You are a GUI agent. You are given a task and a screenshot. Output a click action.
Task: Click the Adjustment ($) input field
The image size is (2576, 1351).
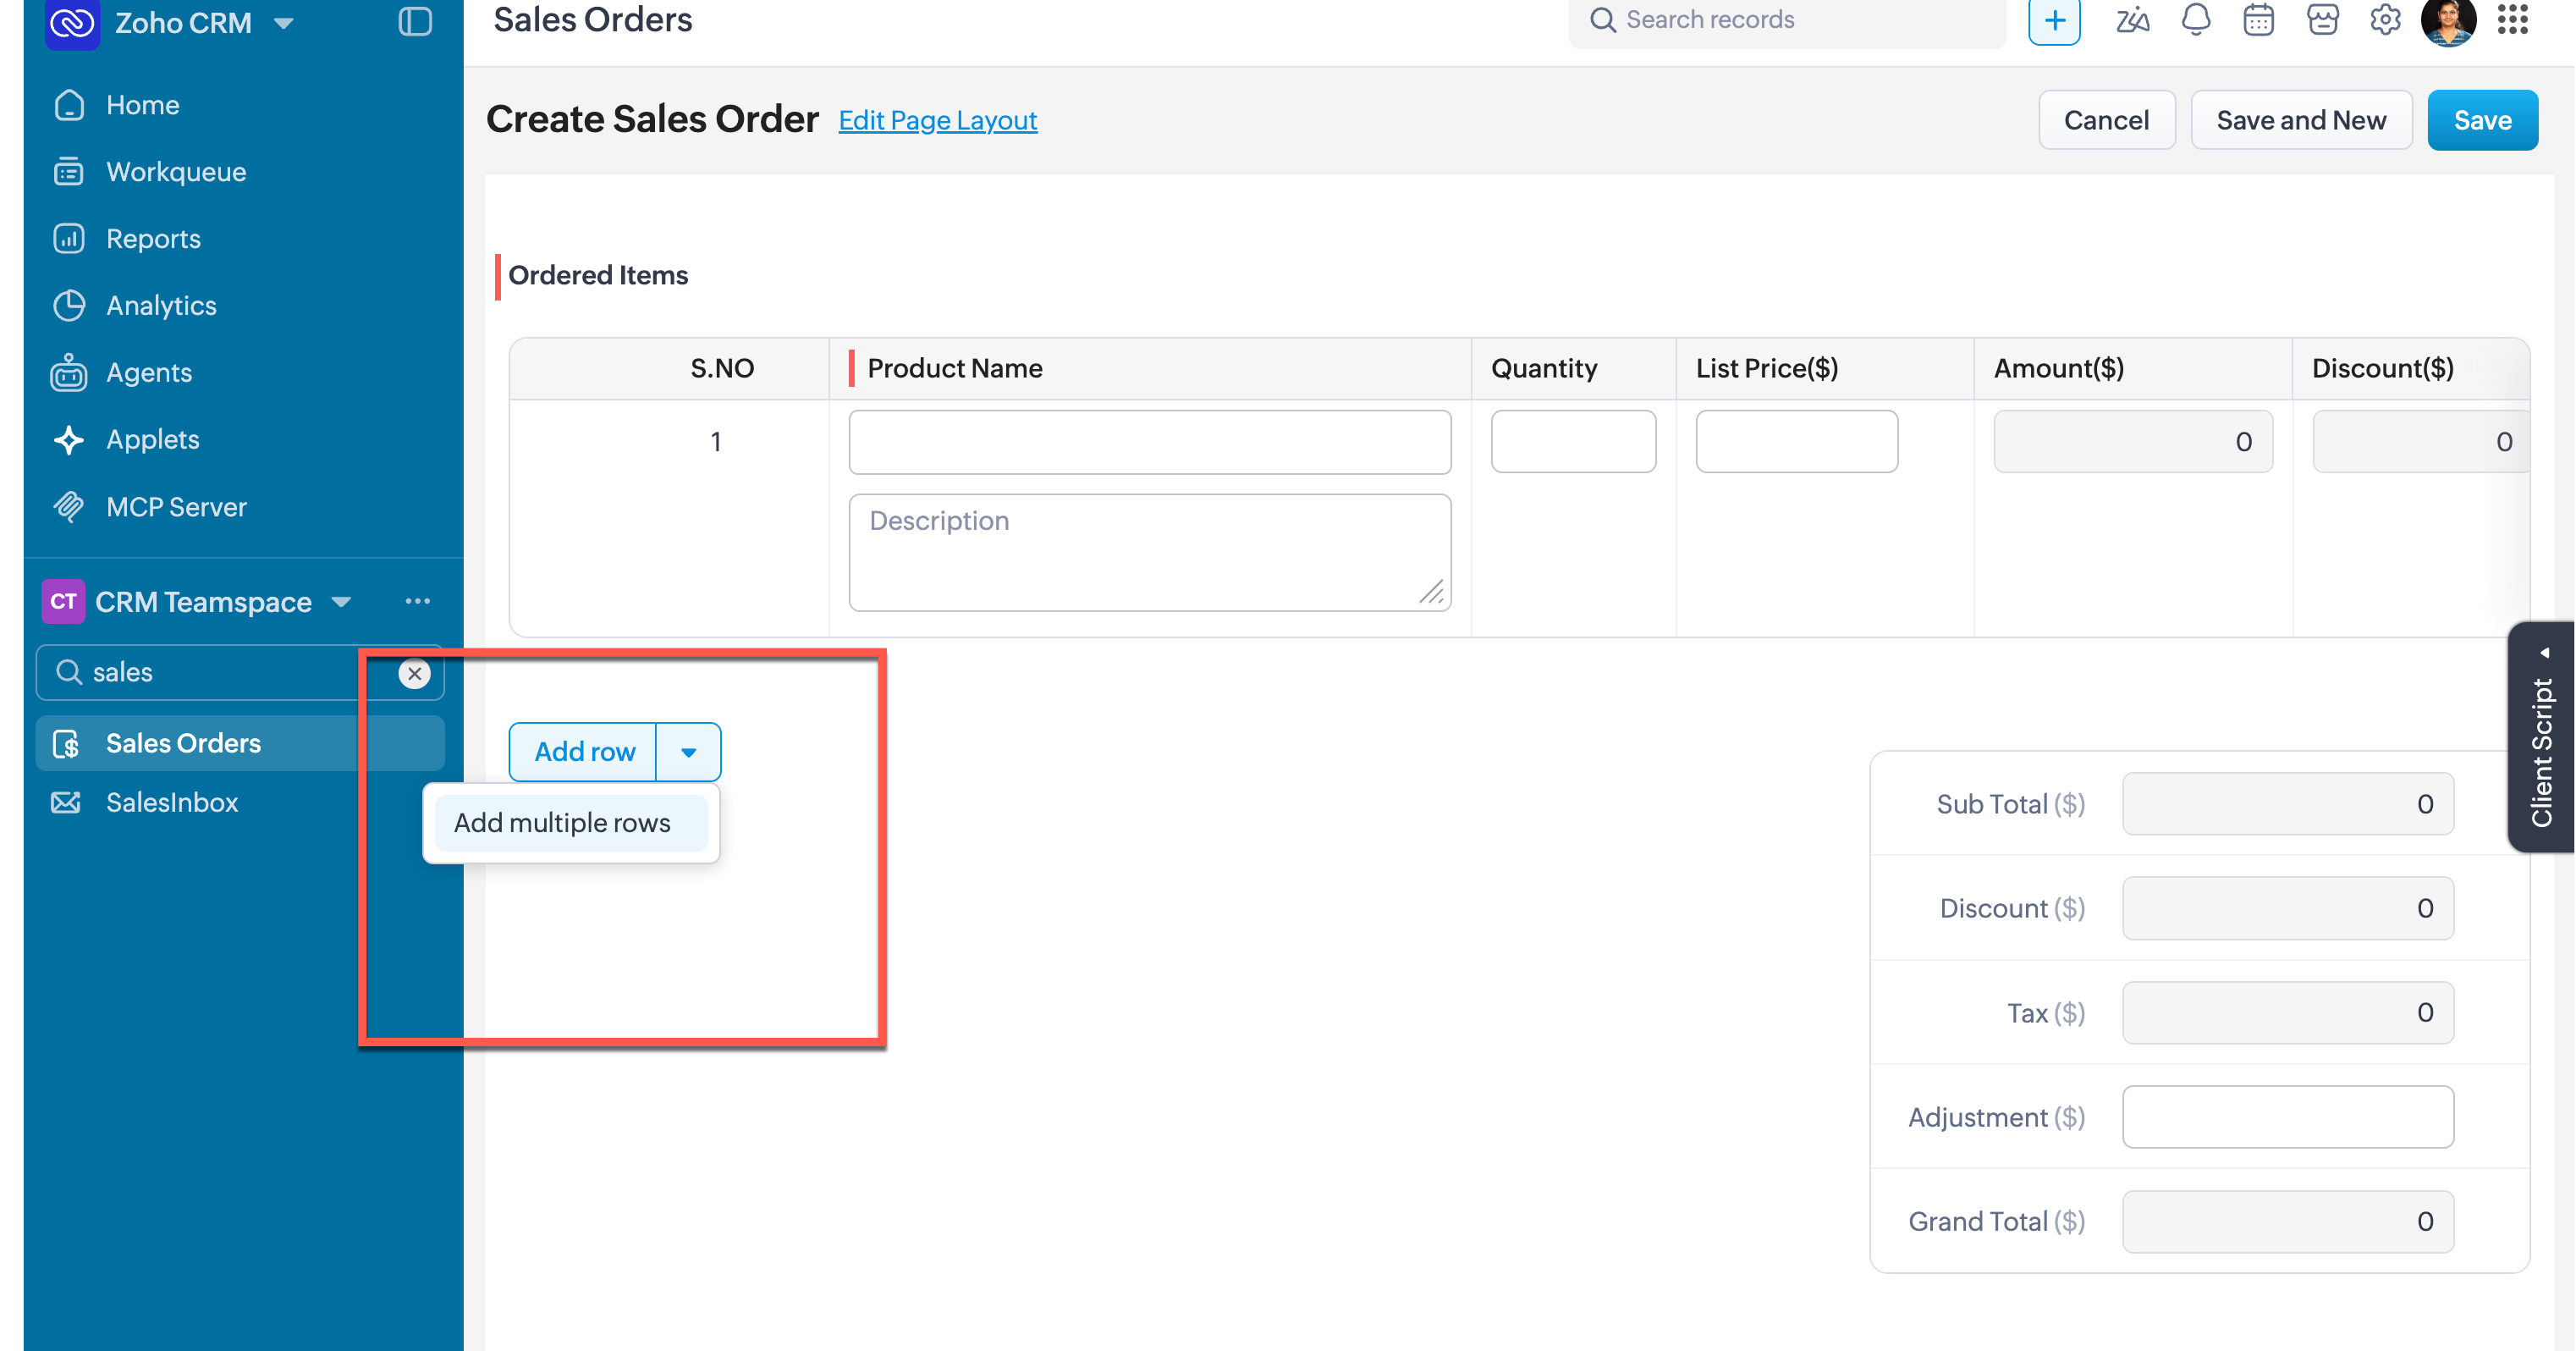[x=2287, y=1117]
